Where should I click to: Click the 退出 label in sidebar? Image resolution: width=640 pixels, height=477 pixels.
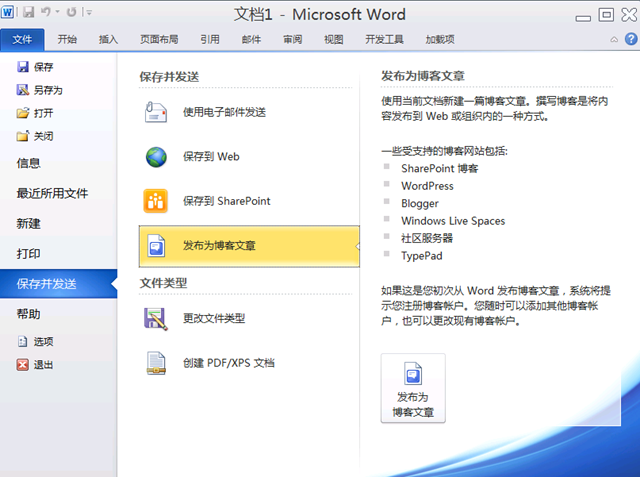click(44, 365)
